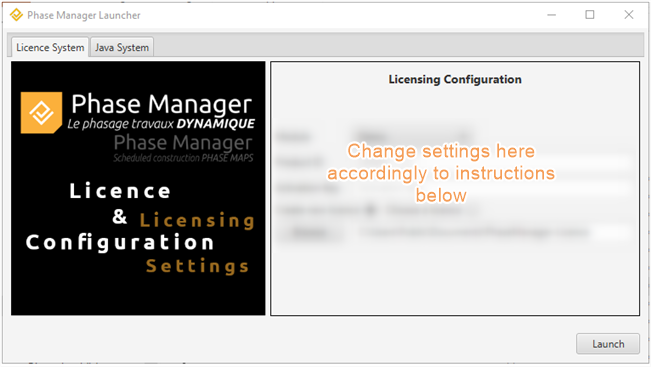This screenshot has height=367, width=651.
Task: Click the blurred file path field
Action: pos(493,232)
